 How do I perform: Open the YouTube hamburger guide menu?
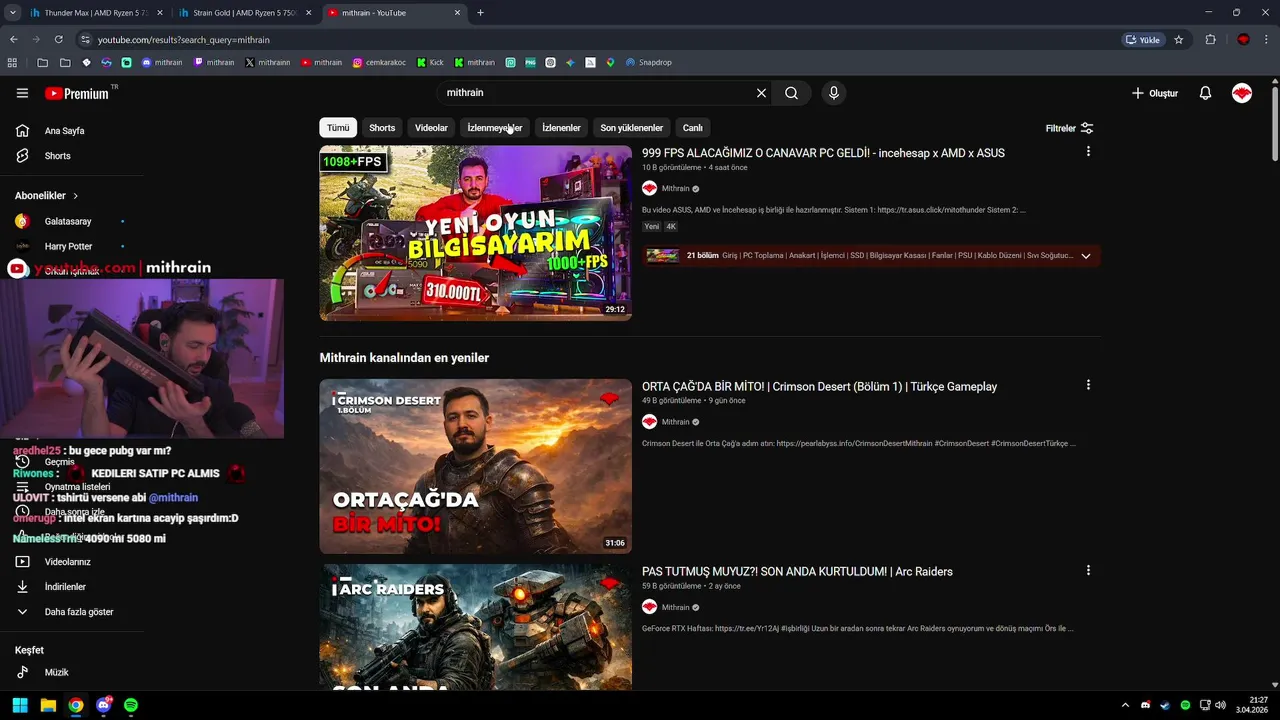pos(22,93)
